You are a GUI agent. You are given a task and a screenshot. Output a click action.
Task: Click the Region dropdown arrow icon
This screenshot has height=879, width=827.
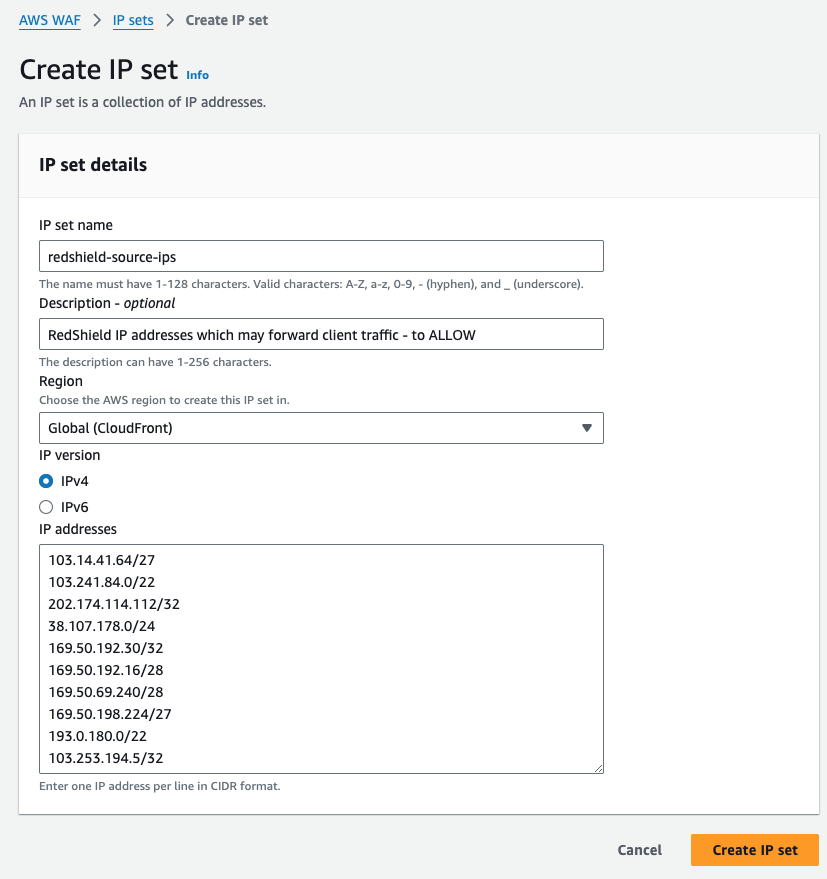tap(587, 428)
